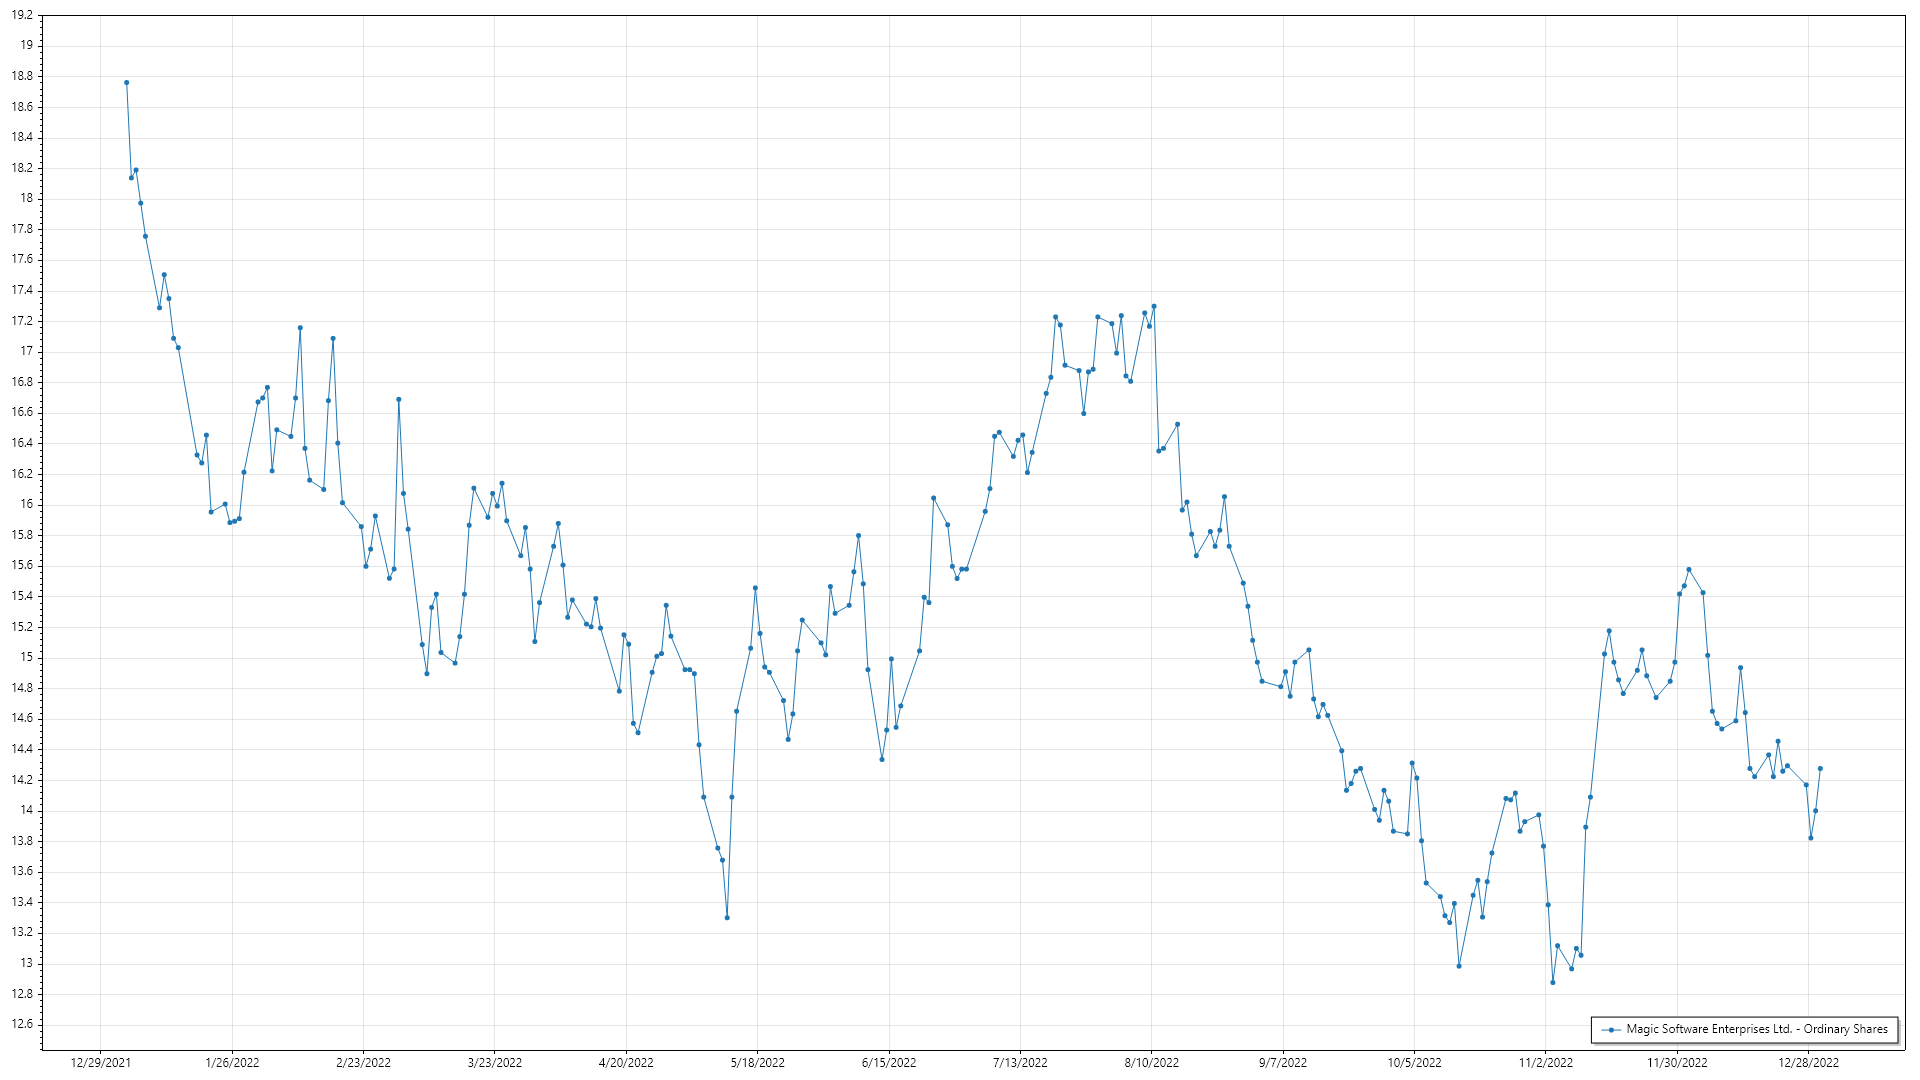Click the 6/15/2022 x-axis date label

pos(889,1063)
